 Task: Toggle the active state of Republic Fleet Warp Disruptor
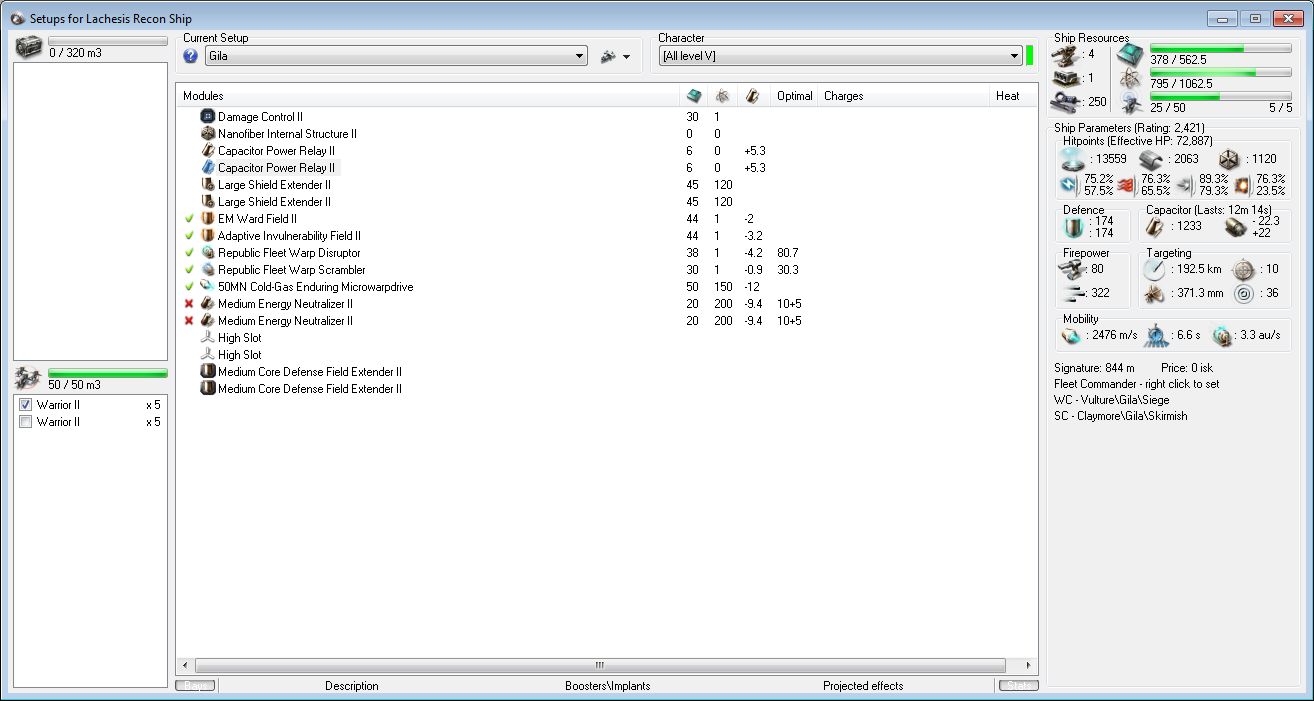[x=189, y=253]
